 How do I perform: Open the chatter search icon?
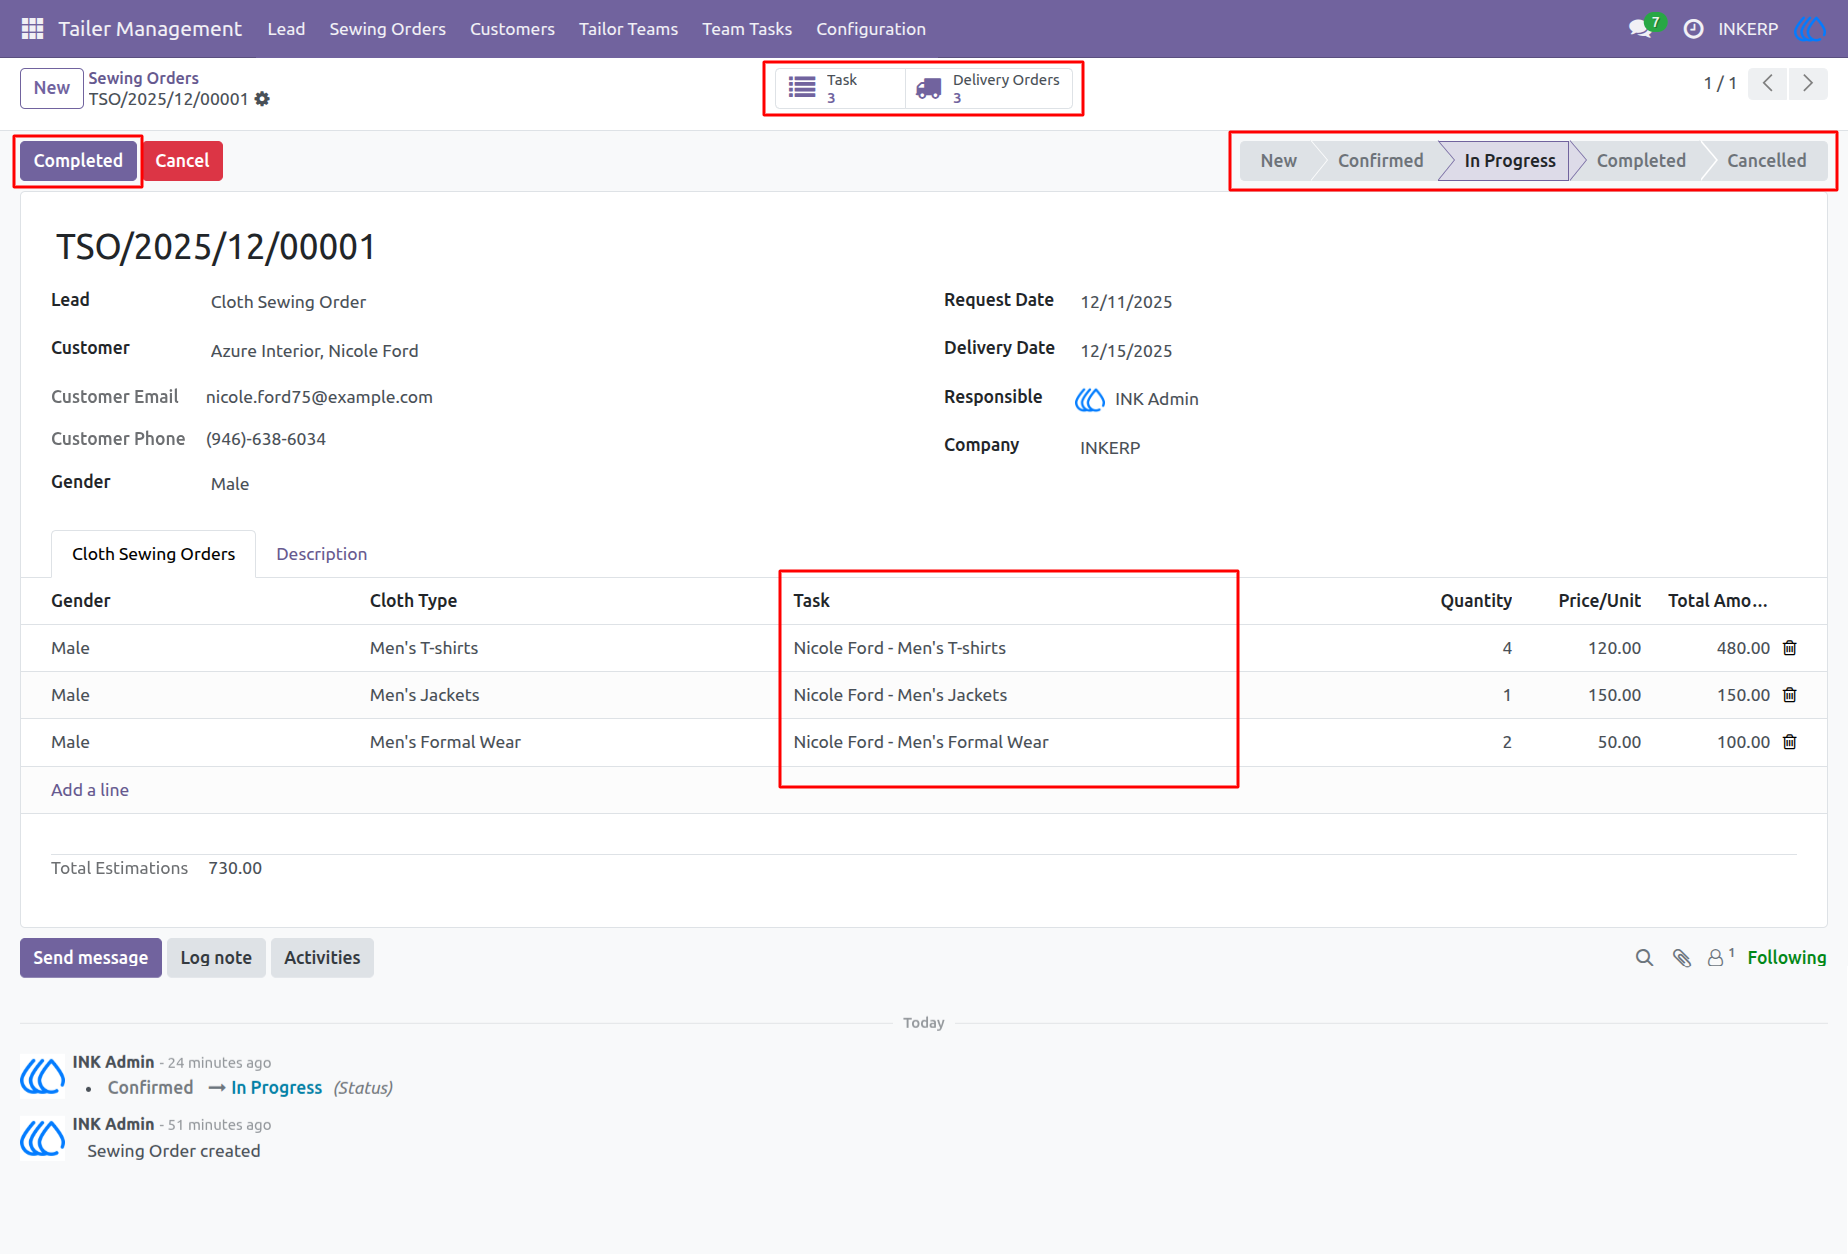coord(1644,958)
